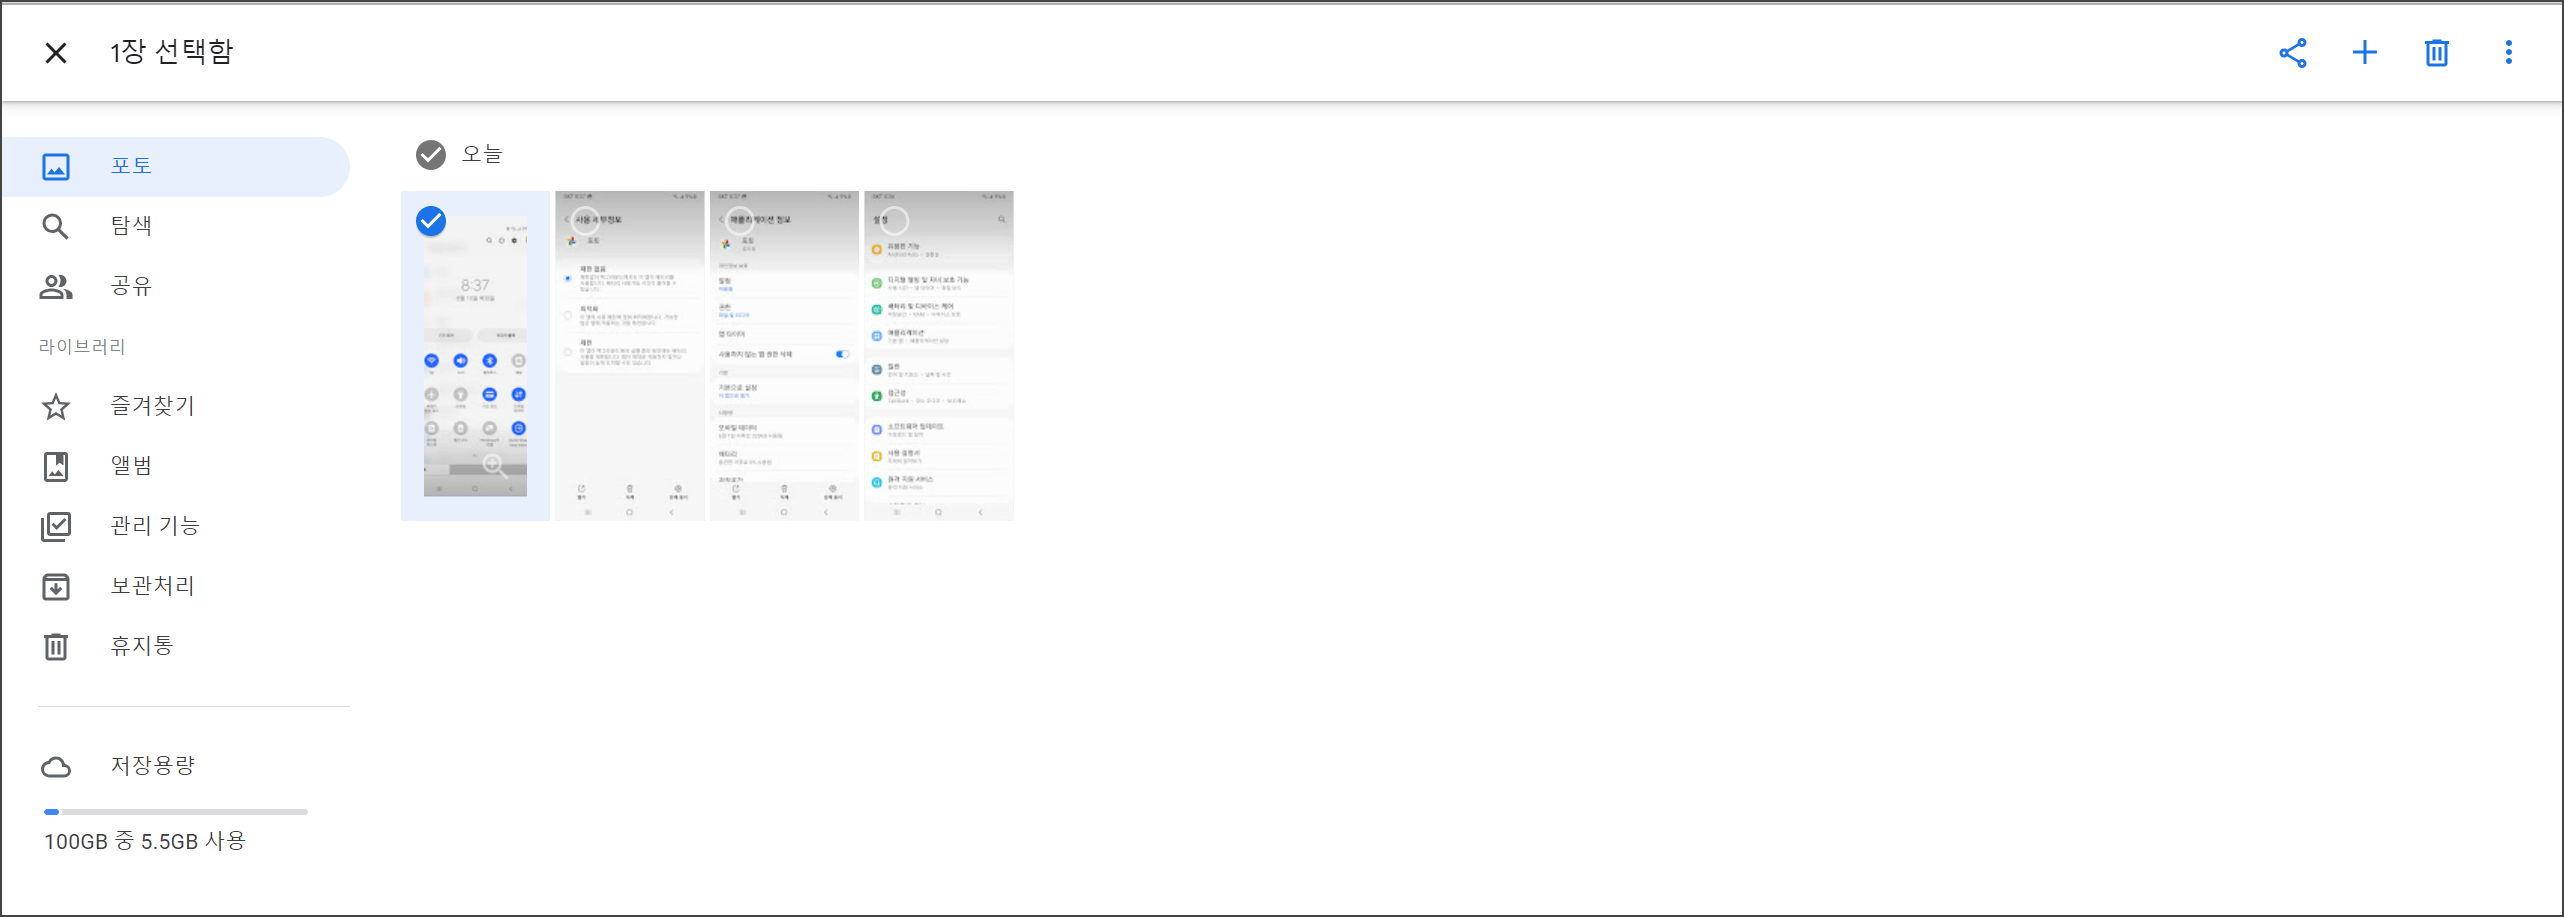This screenshot has width=2564, height=917.
Task: Click the magnifier icon beside 탐색
Action: point(56,227)
